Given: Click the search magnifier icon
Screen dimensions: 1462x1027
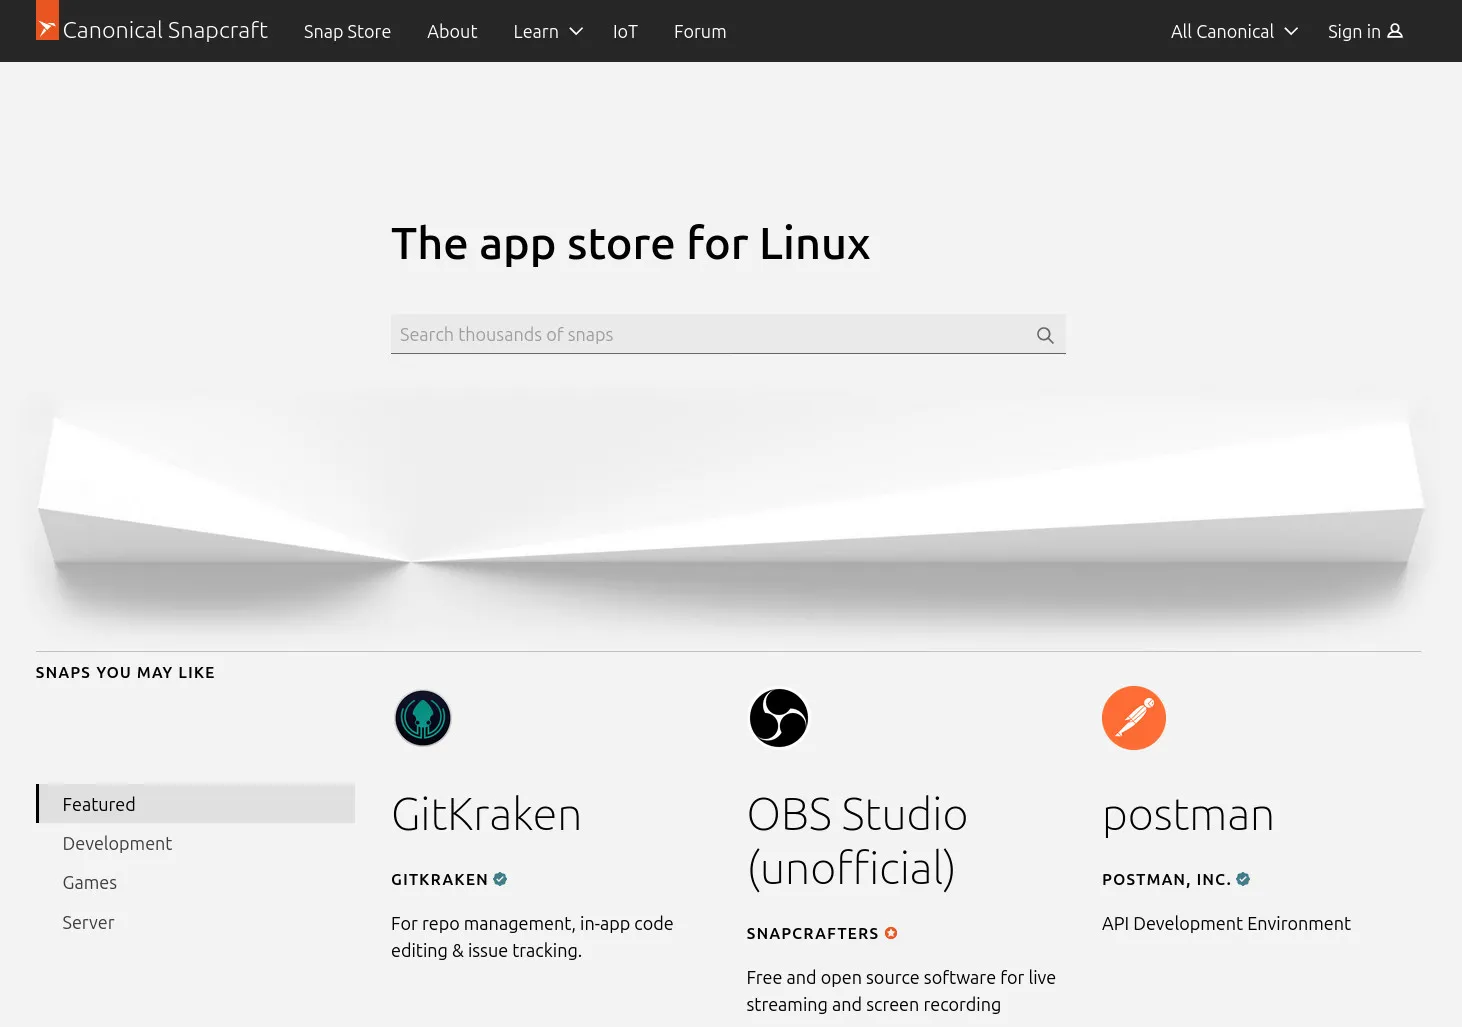Looking at the screenshot, I should pyautogui.click(x=1045, y=335).
